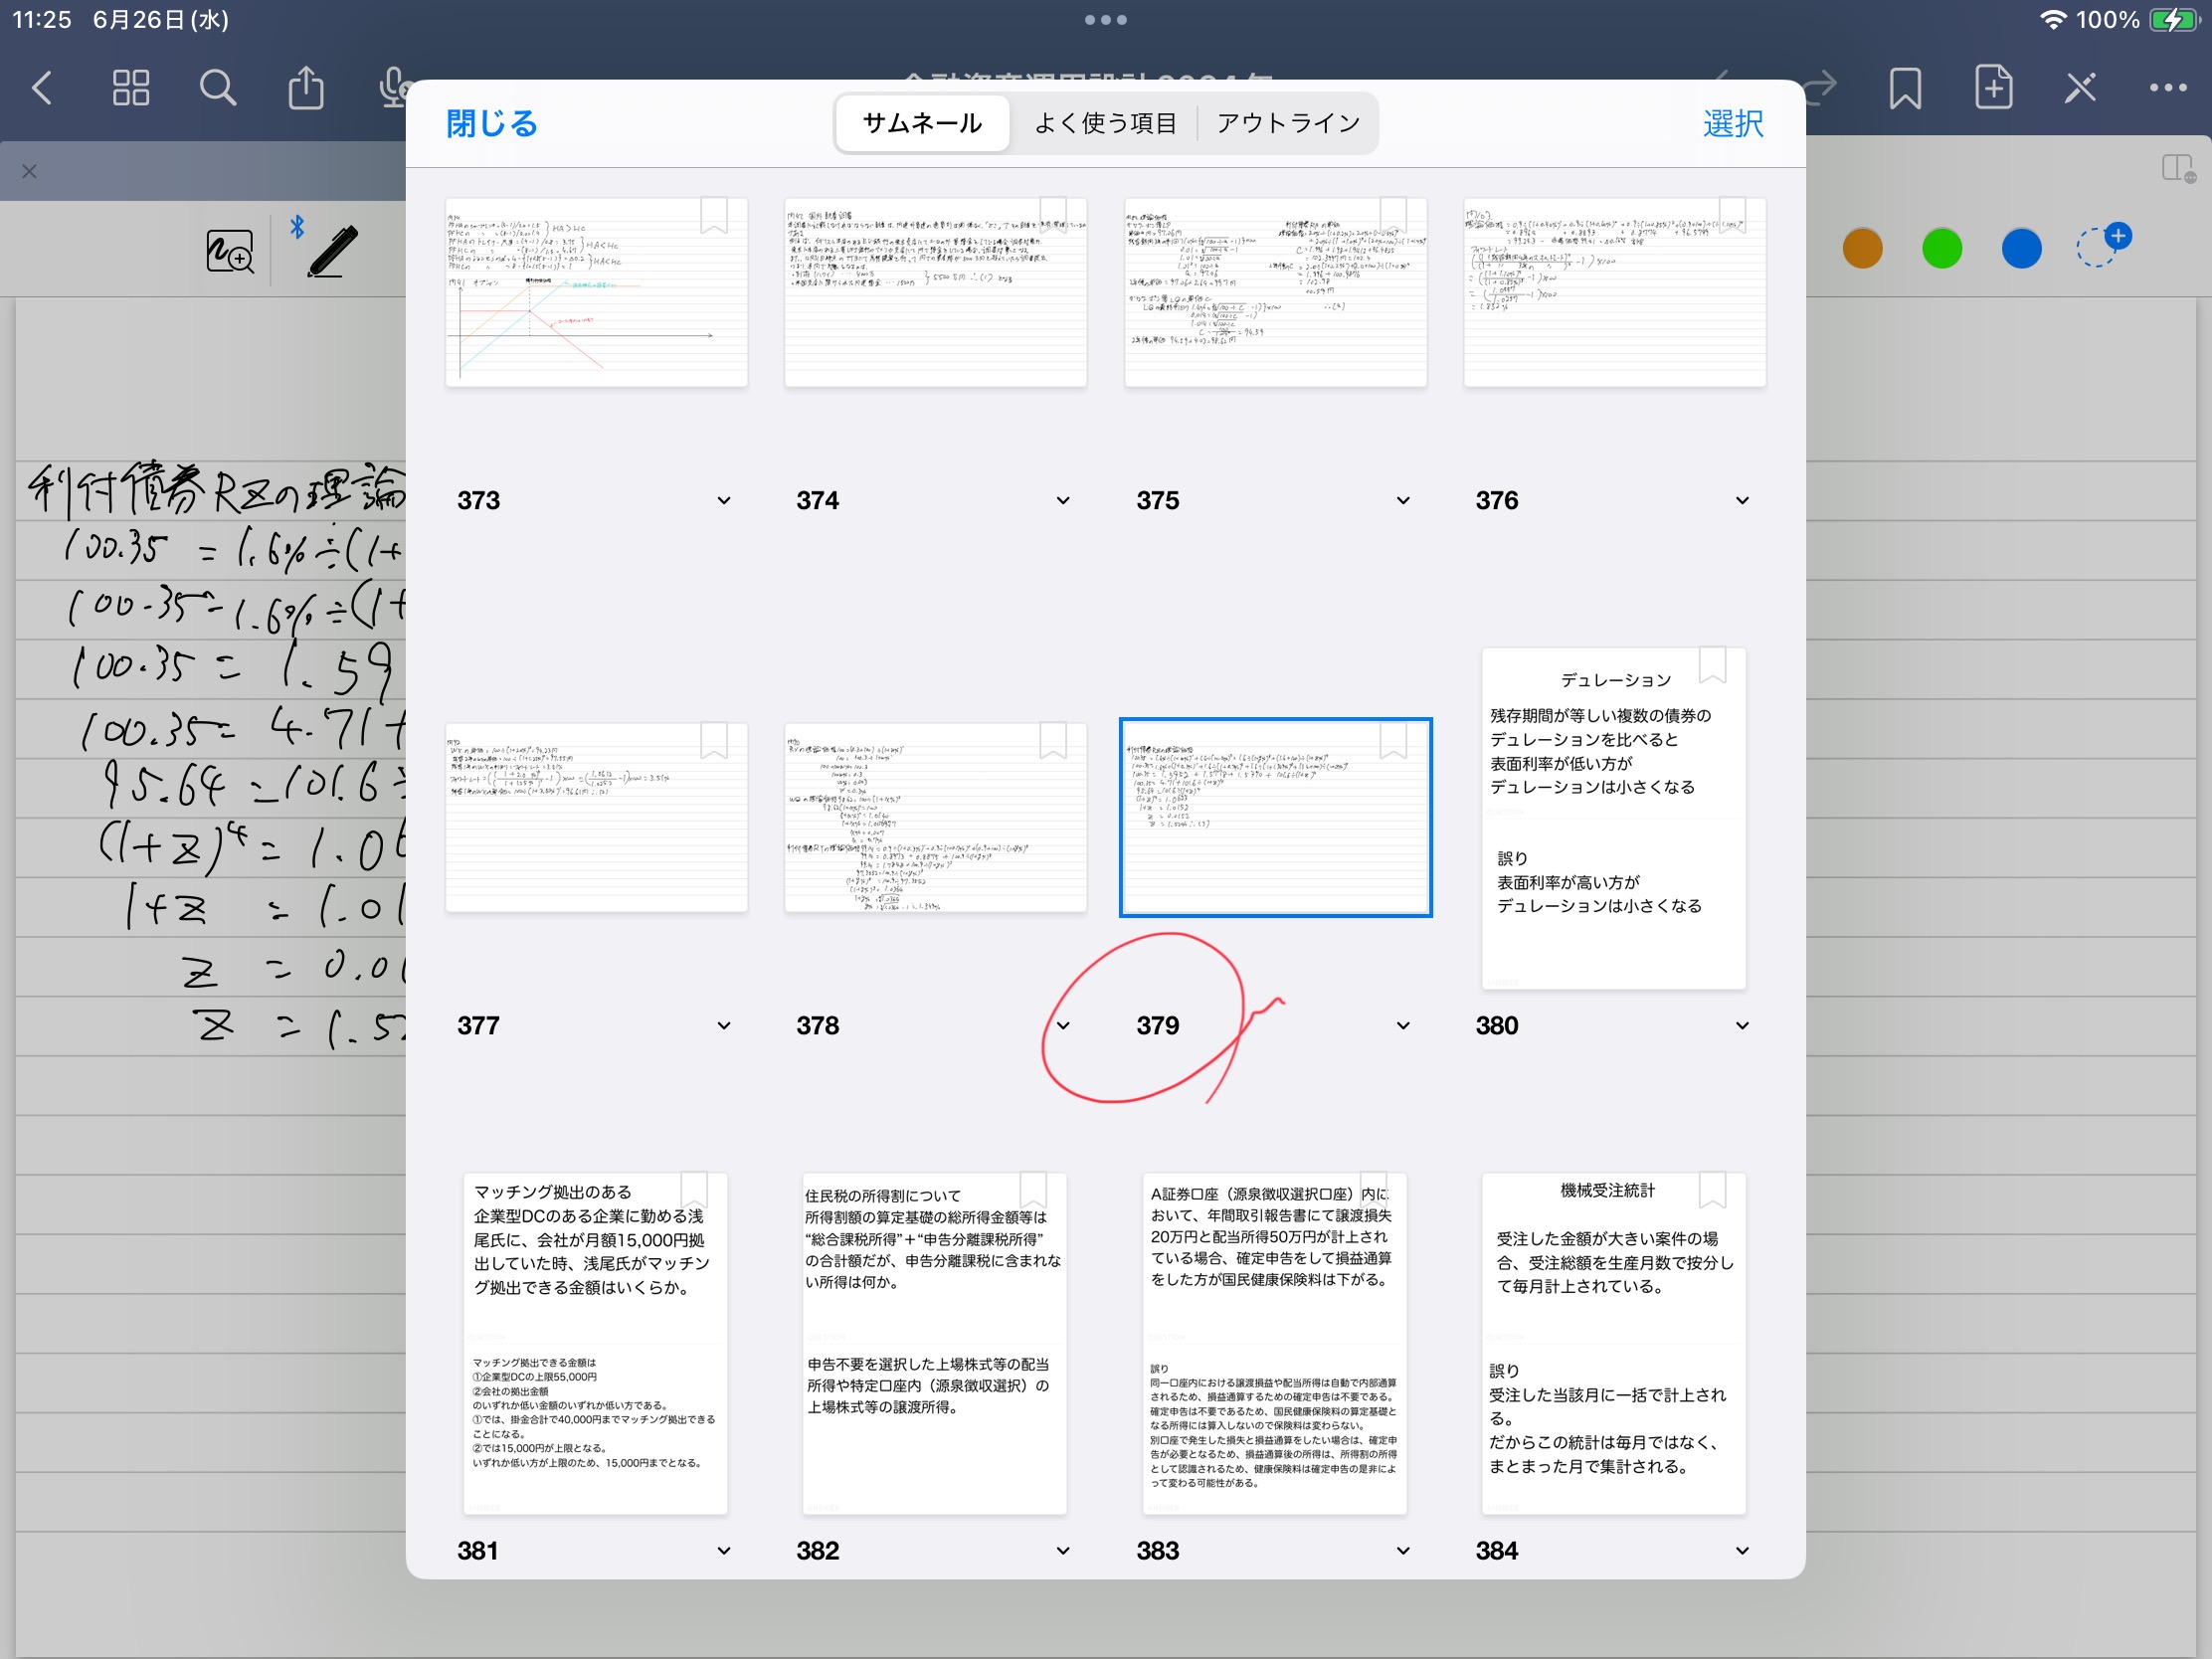Open the search magnifier icon

pyautogui.click(x=217, y=88)
